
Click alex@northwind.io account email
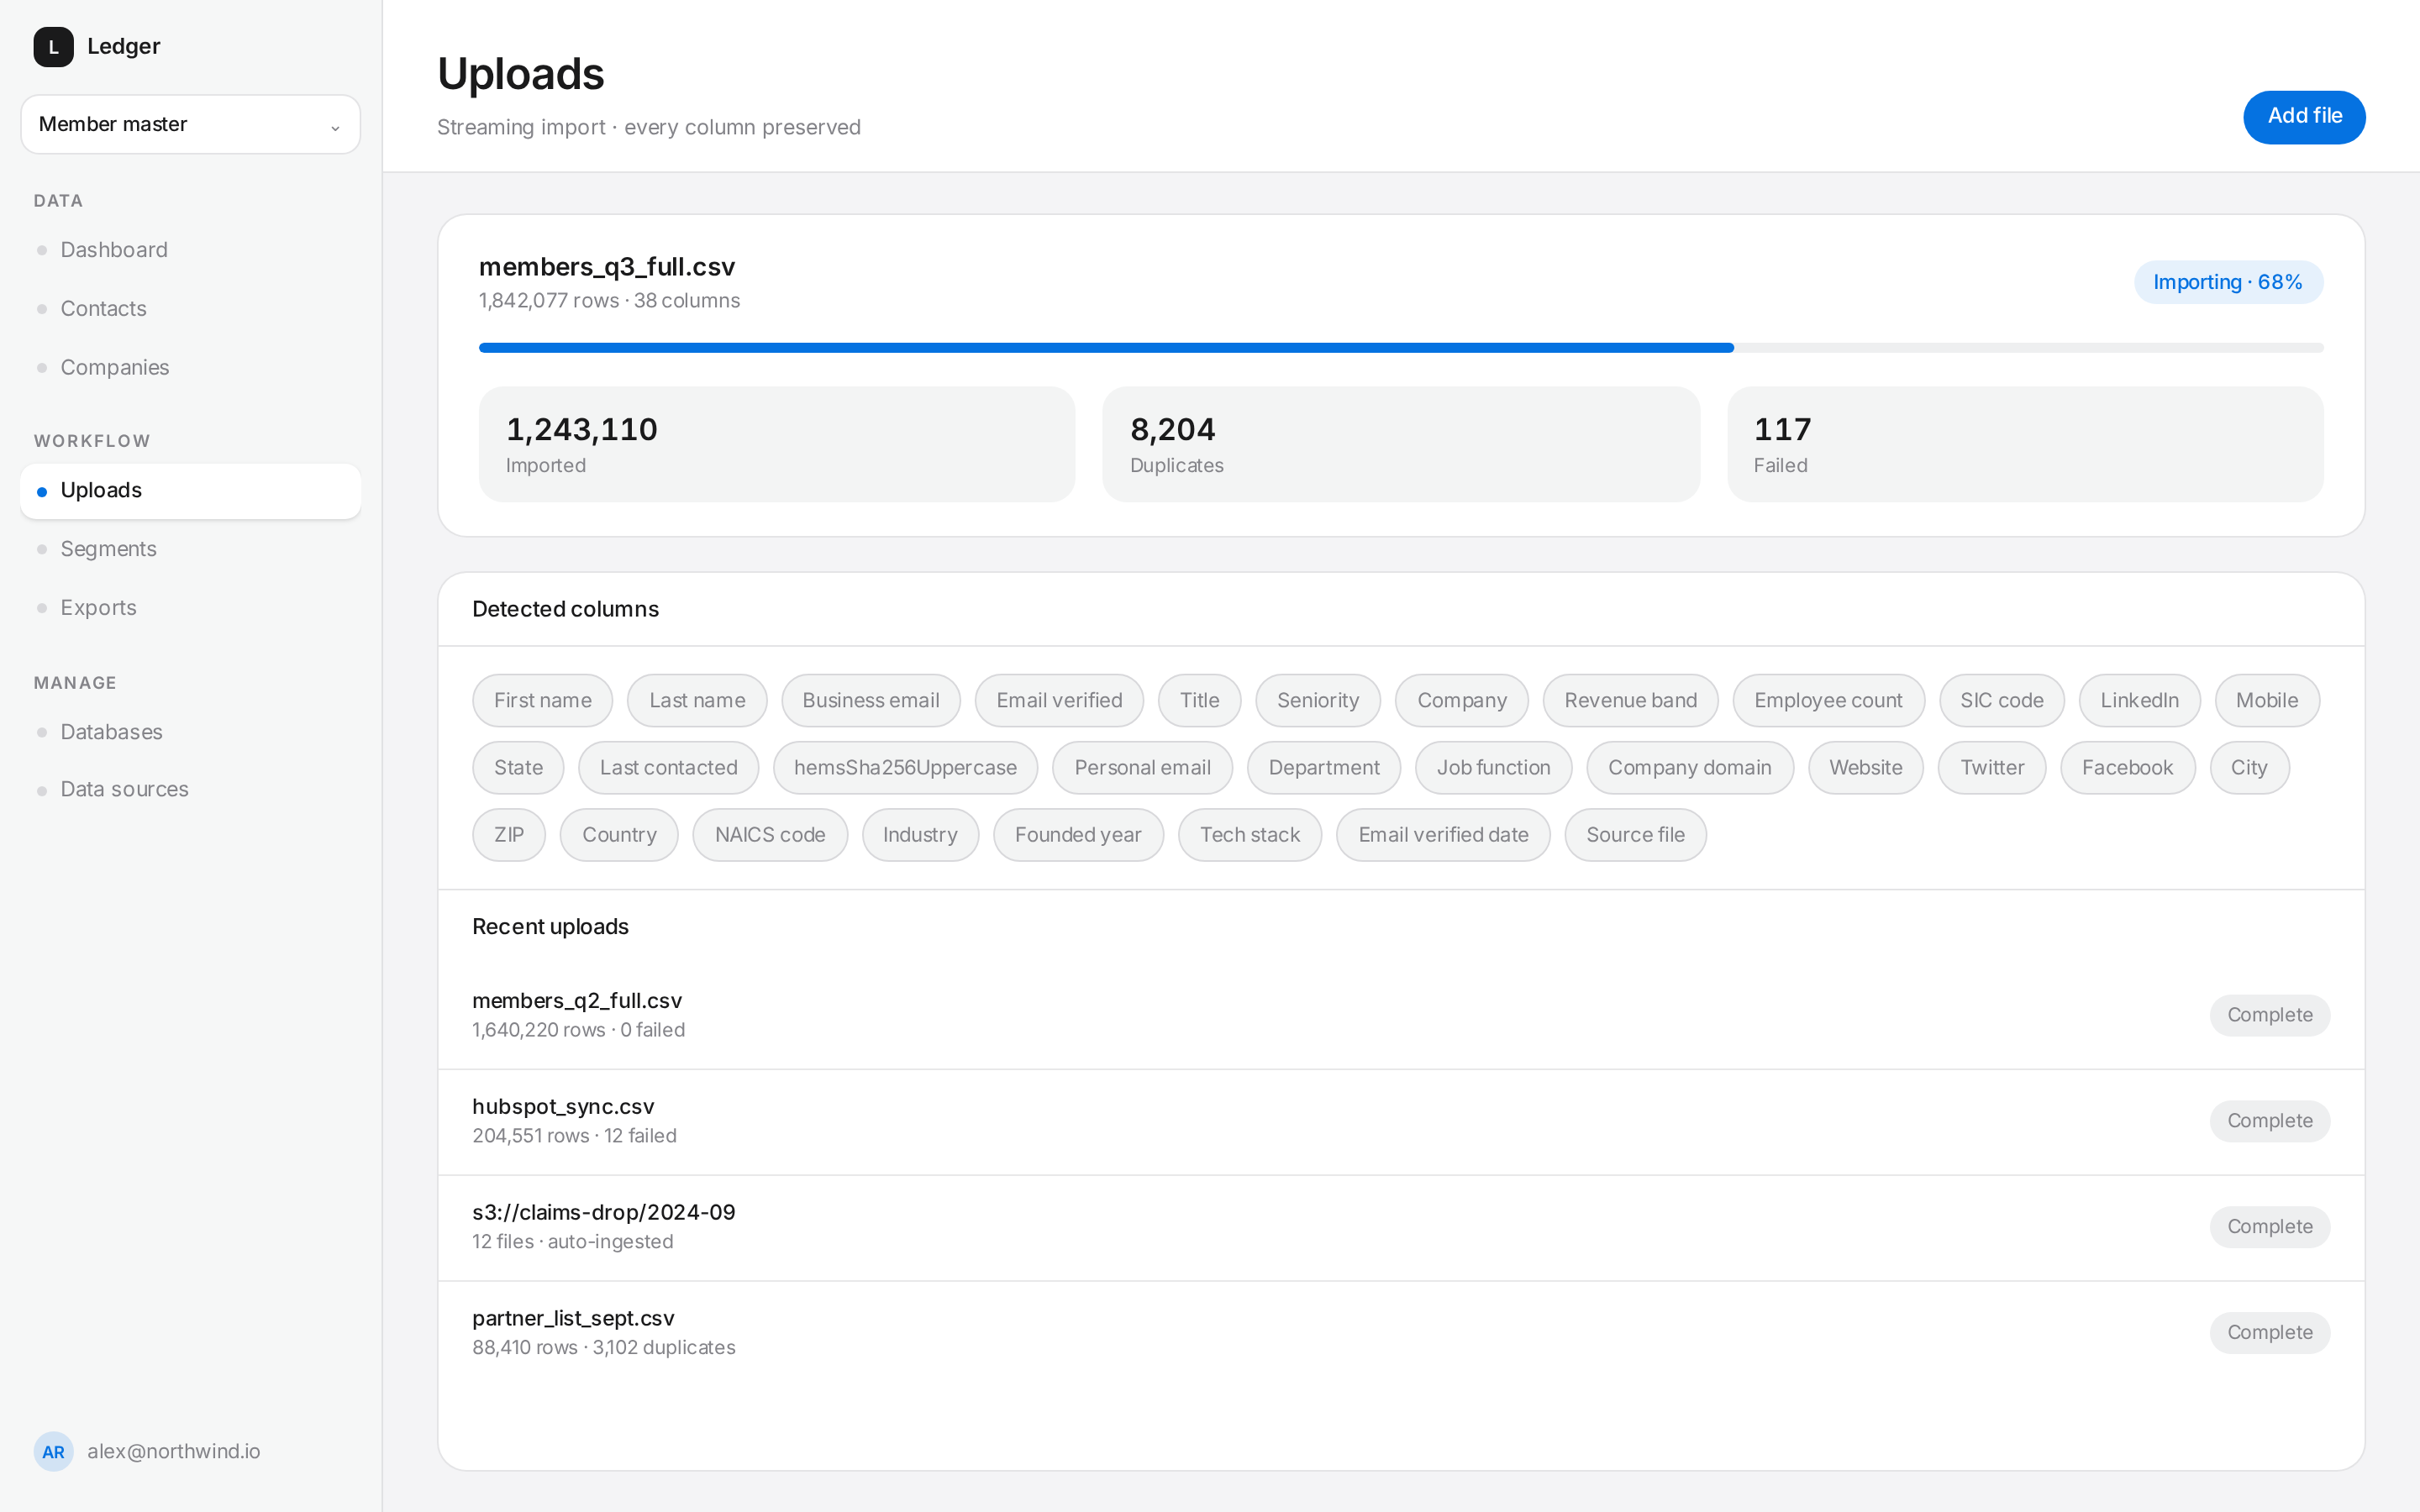click(173, 1451)
